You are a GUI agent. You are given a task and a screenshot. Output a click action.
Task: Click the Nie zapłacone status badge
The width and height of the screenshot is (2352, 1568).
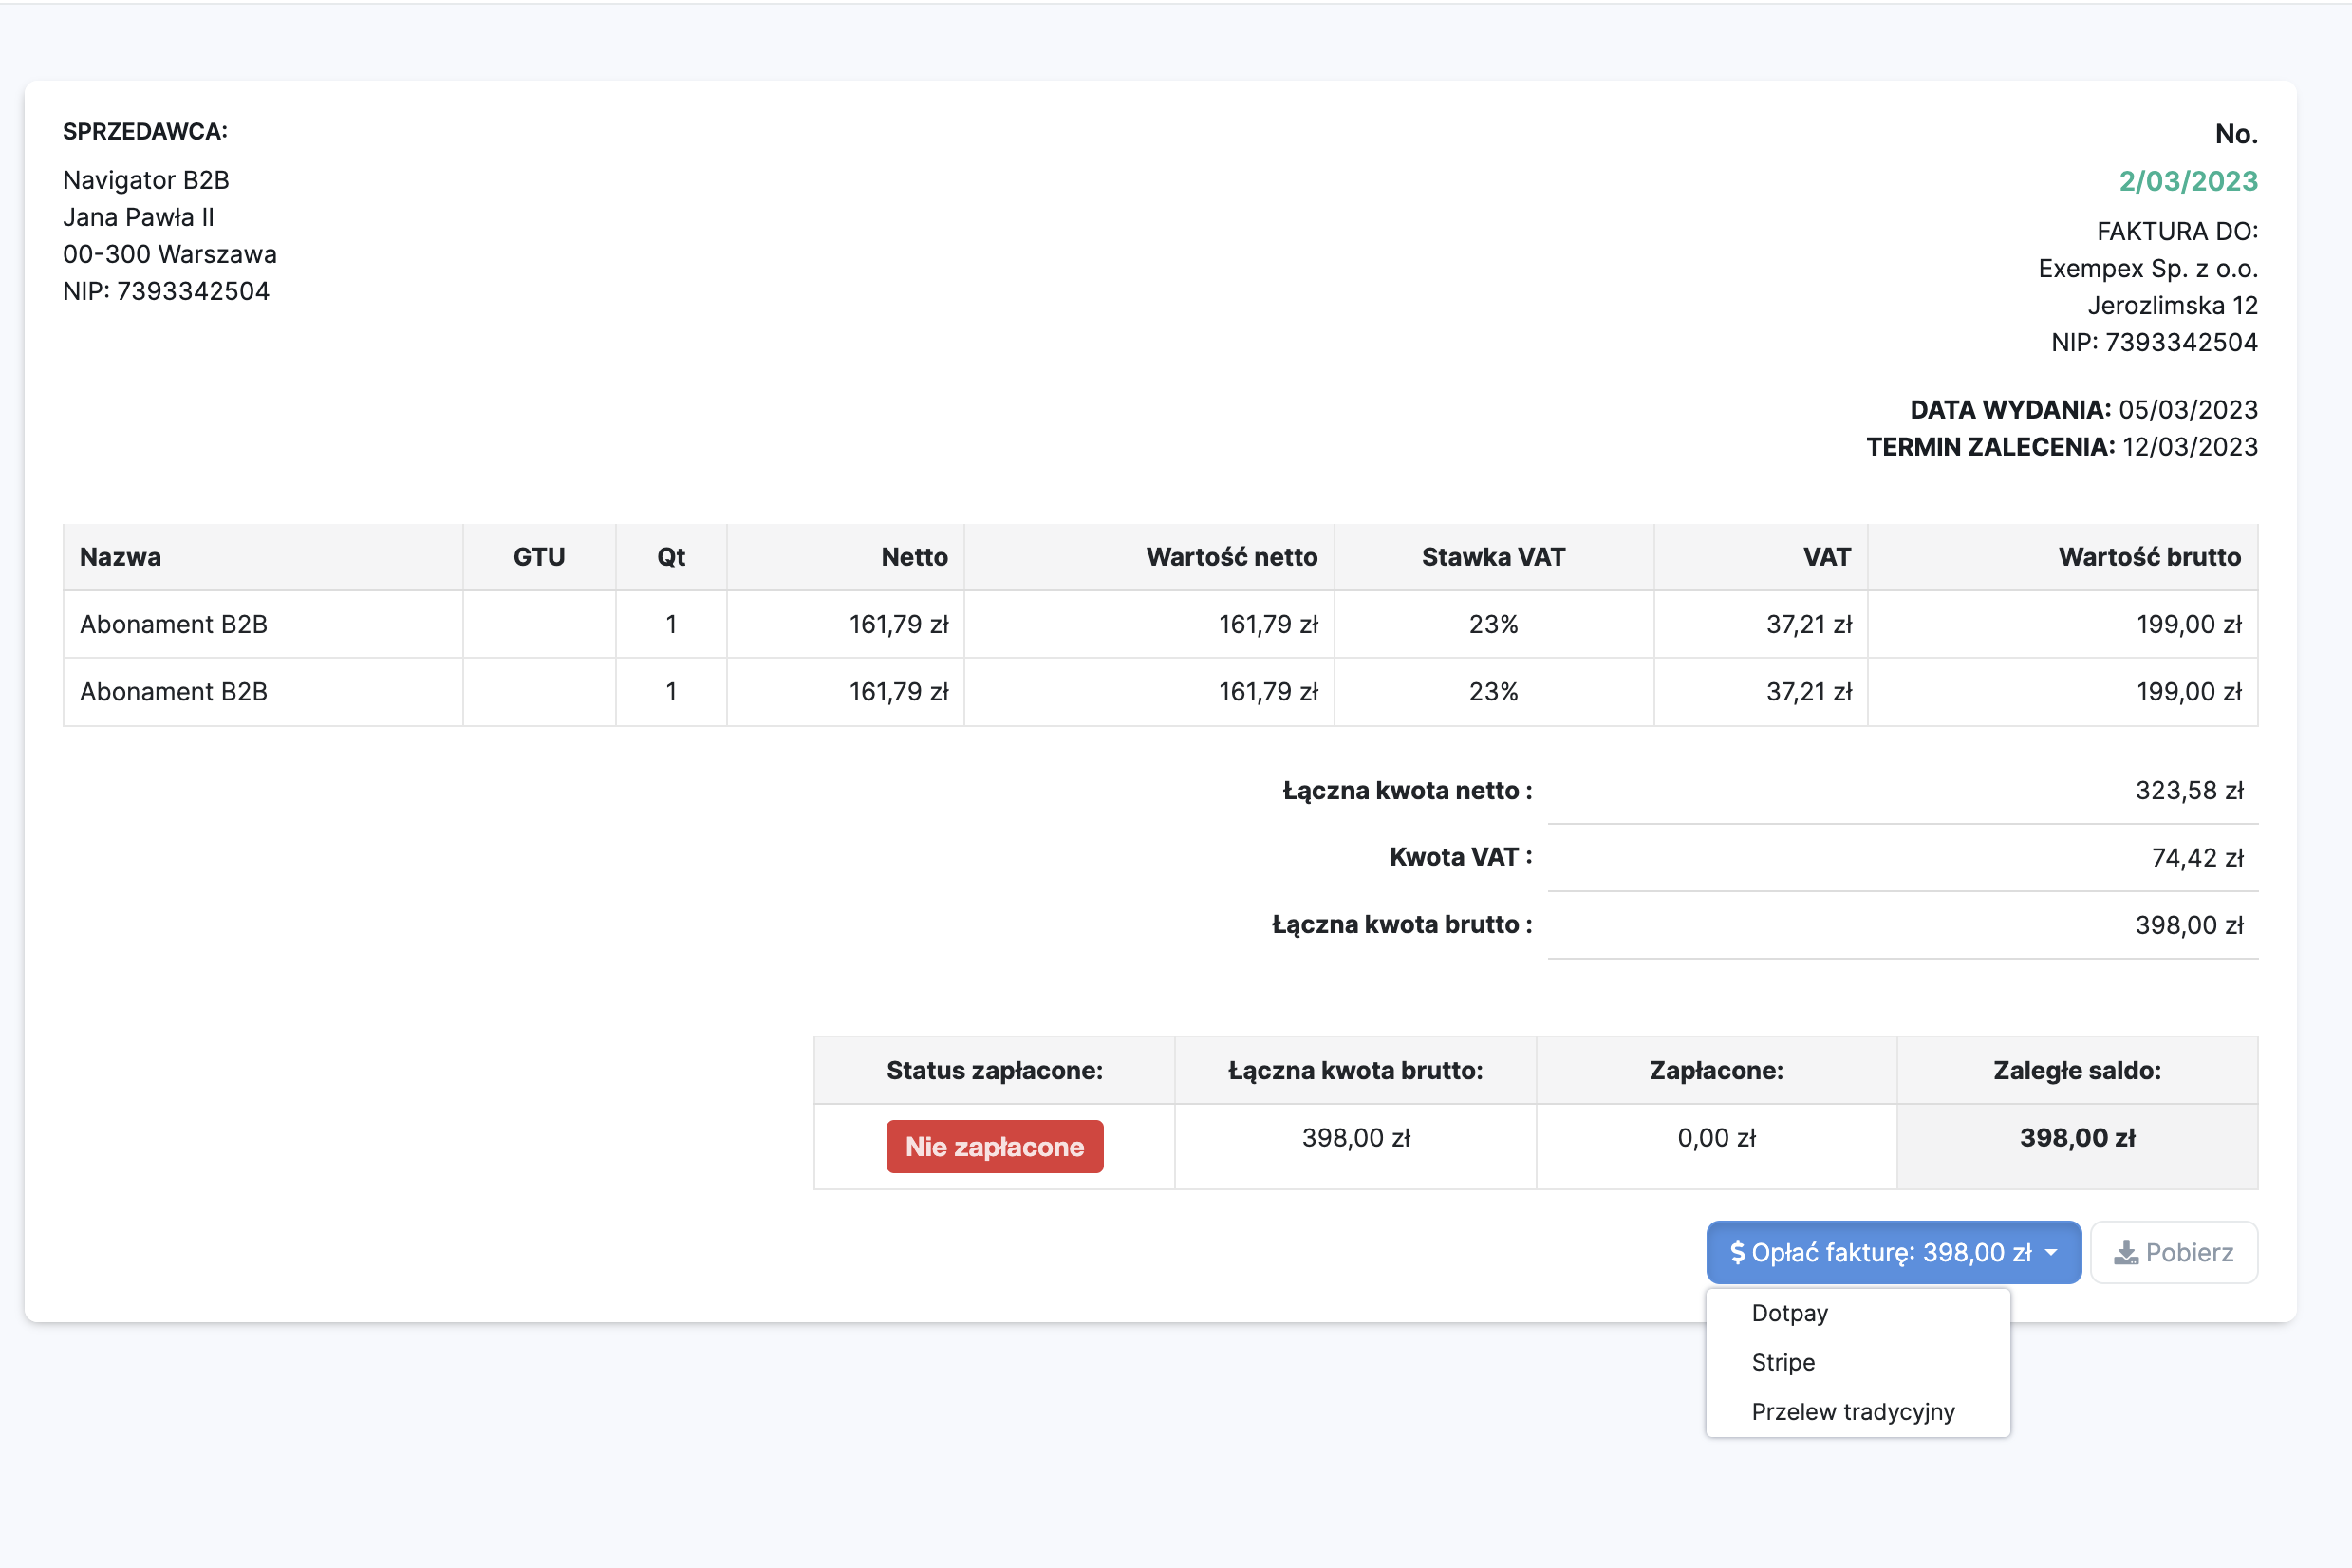click(994, 1147)
